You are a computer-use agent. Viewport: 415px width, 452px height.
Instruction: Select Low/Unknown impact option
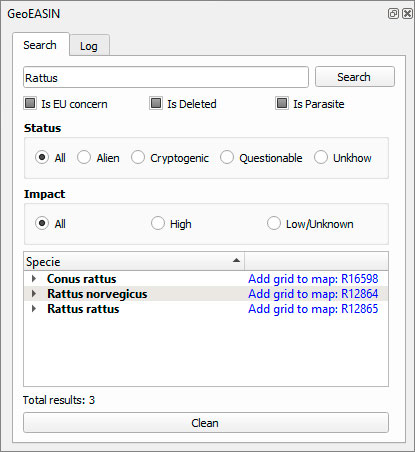tap(274, 223)
